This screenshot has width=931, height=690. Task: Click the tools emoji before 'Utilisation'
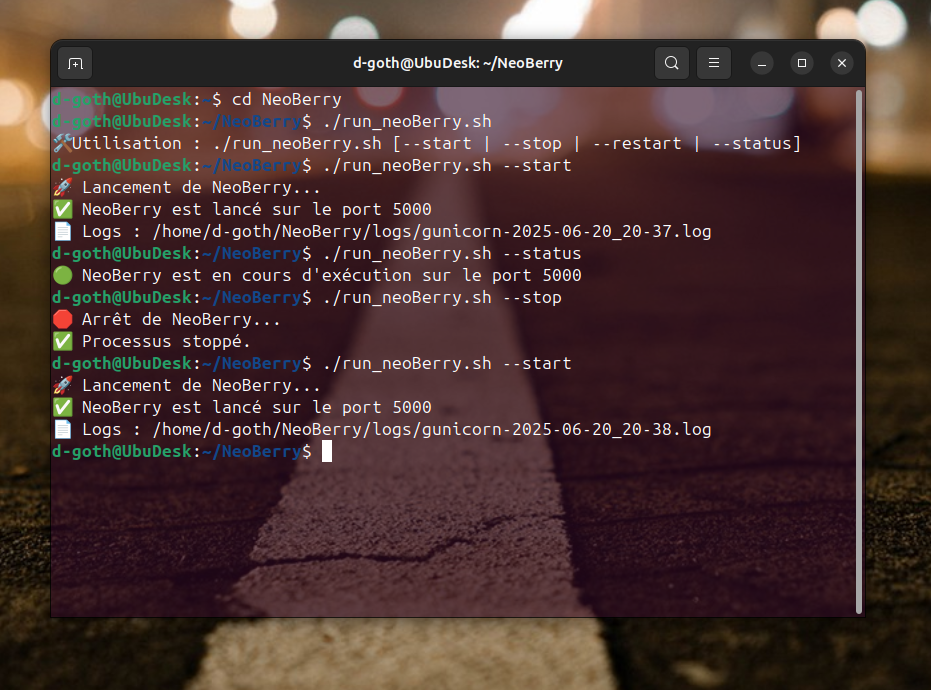(62, 143)
